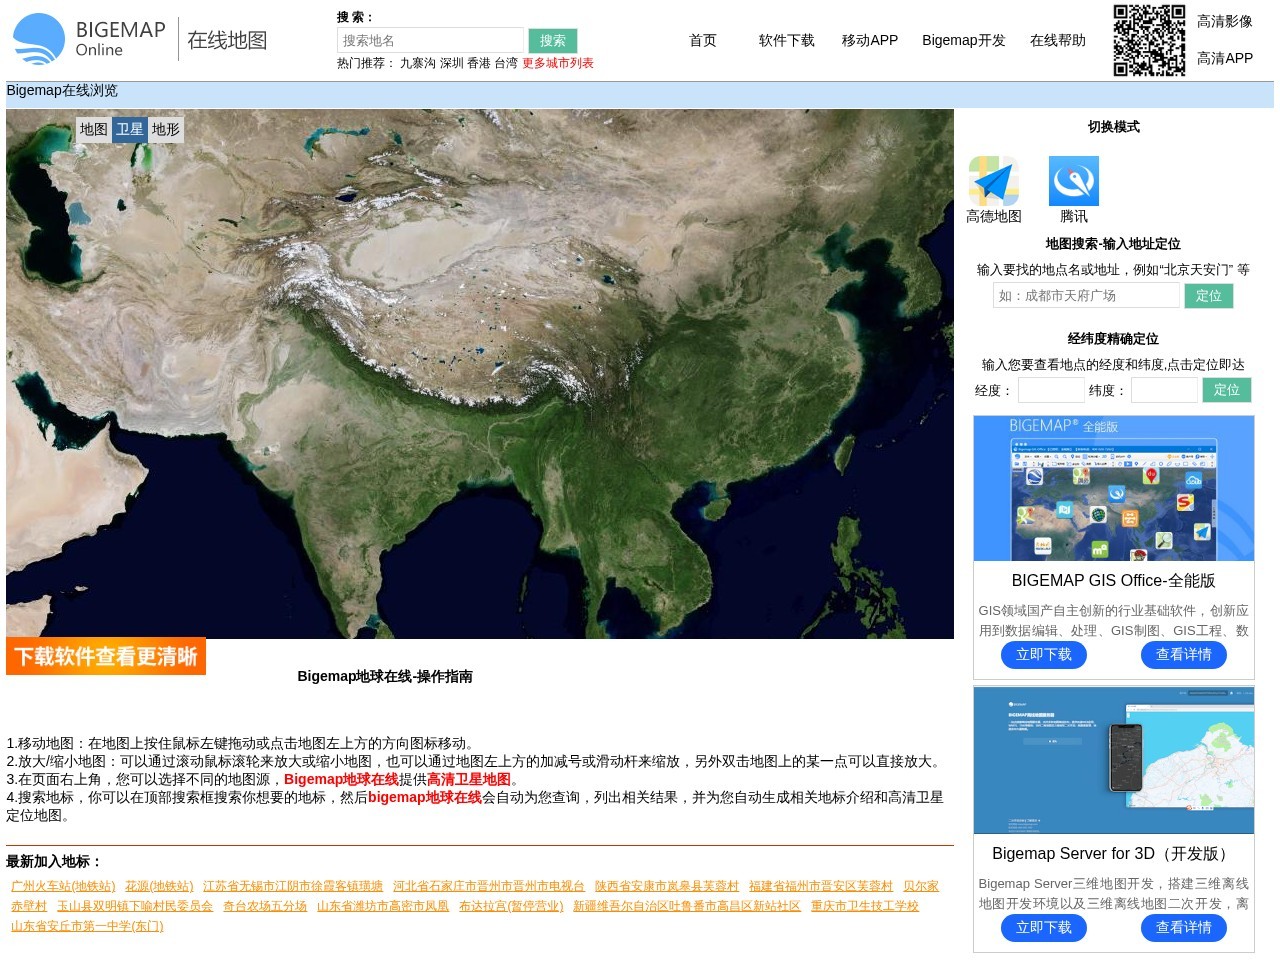Open the 首页 navigation item
1280x960 pixels.
[x=702, y=41]
